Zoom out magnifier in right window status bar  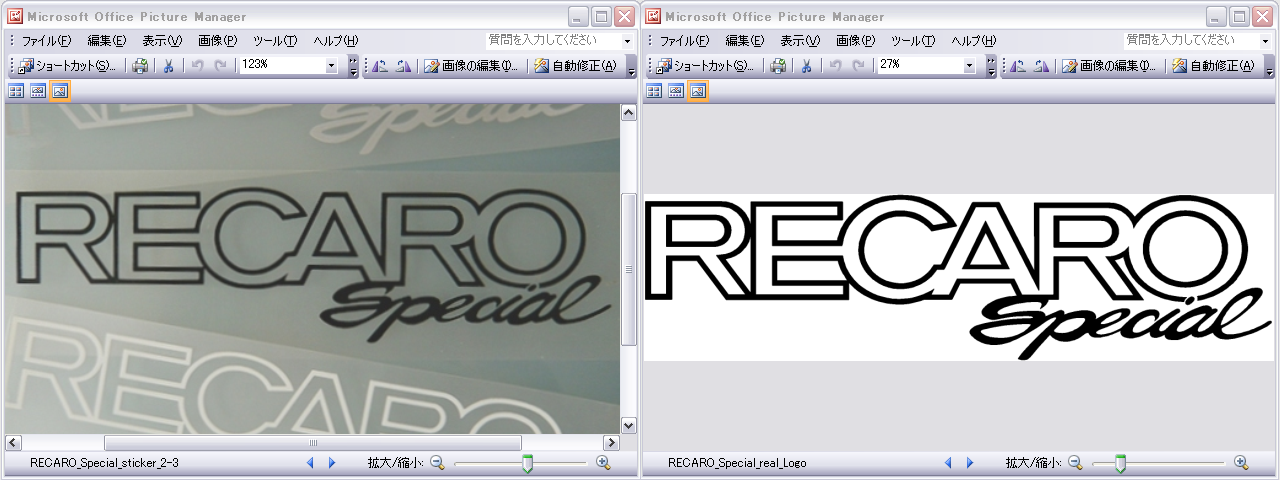[1075, 463]
